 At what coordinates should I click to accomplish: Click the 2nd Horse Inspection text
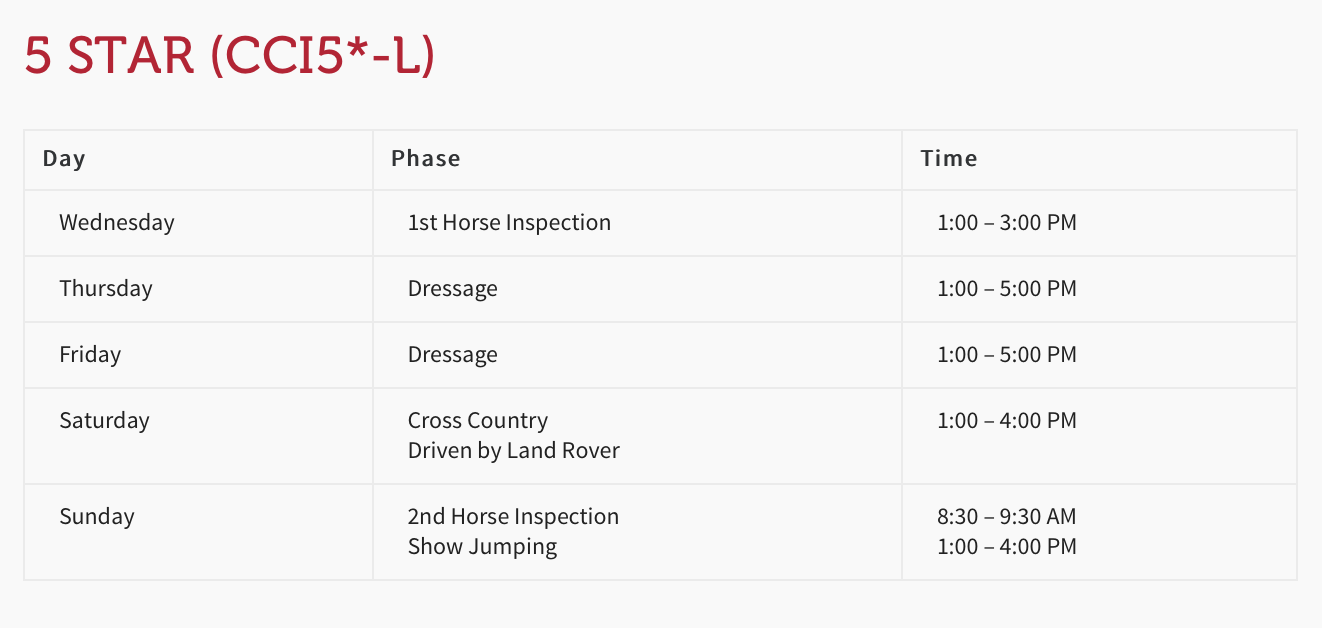point(513,516)
